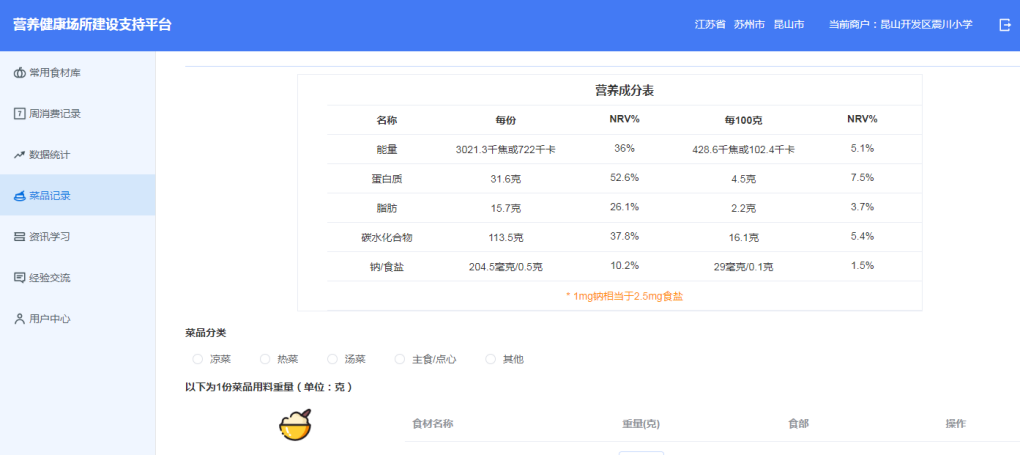Viewport: 1020px width, 455px height.
Task: Click the logout icon in header
Action: [1004, 25]
